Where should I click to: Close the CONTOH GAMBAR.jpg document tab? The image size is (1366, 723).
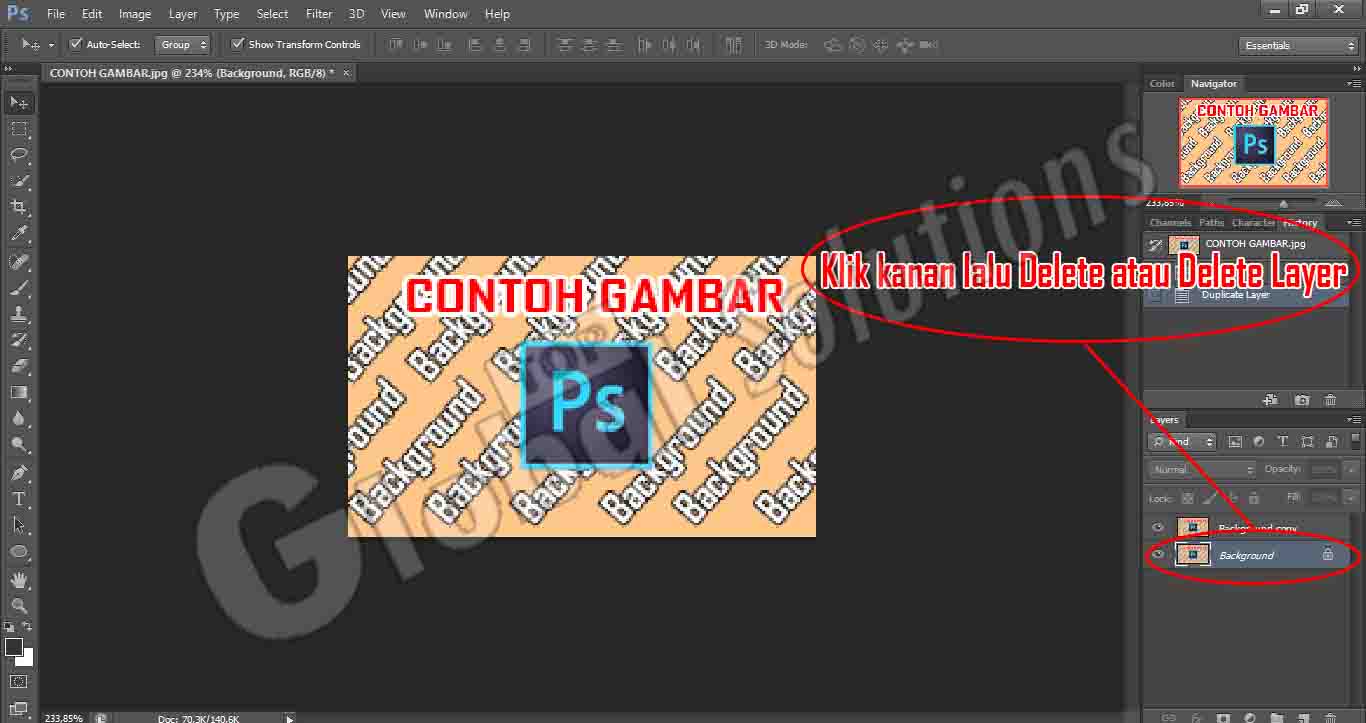click(346, 73)
